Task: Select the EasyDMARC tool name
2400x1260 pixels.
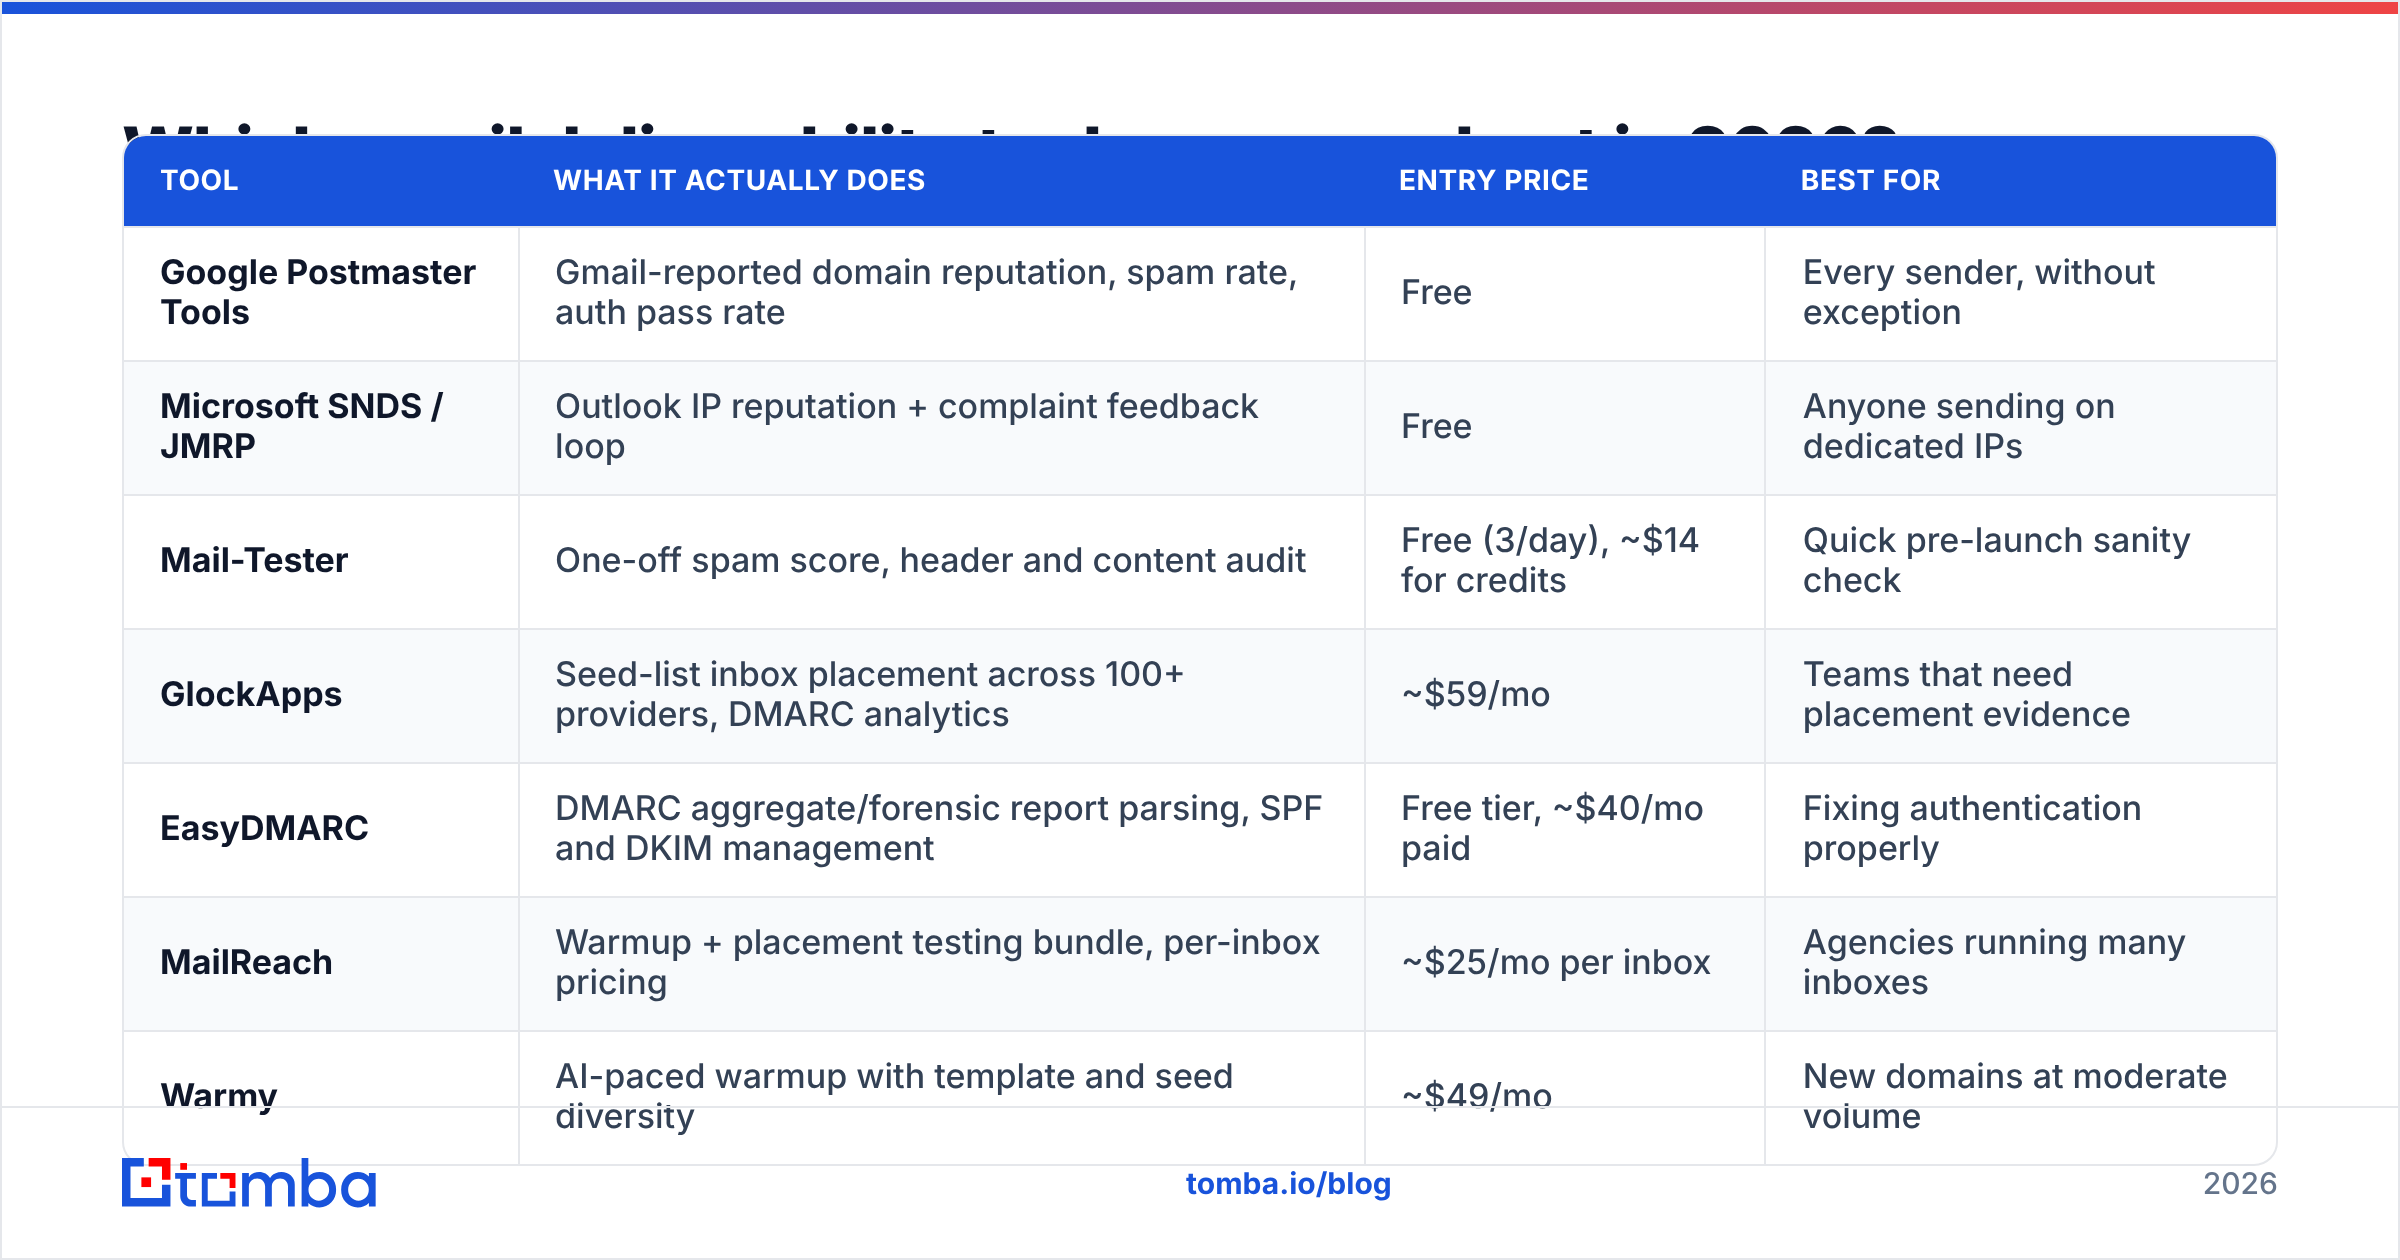Action: tap(264, 828)
